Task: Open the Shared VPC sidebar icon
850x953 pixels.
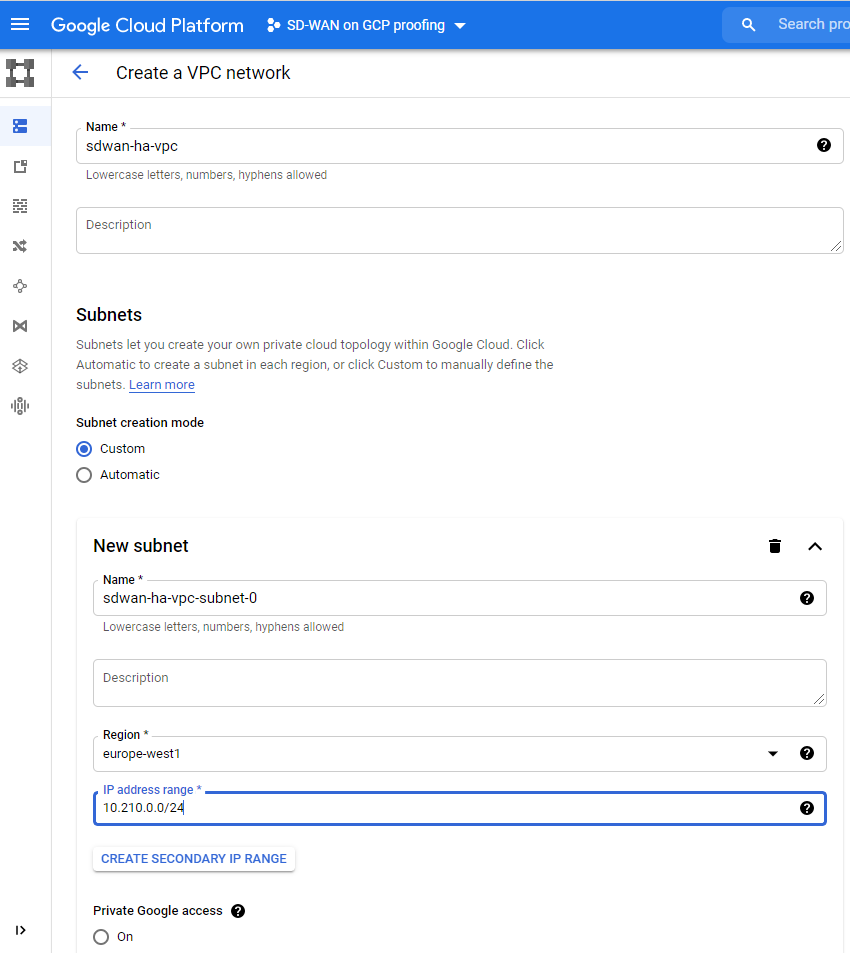Action: (20, 326)
